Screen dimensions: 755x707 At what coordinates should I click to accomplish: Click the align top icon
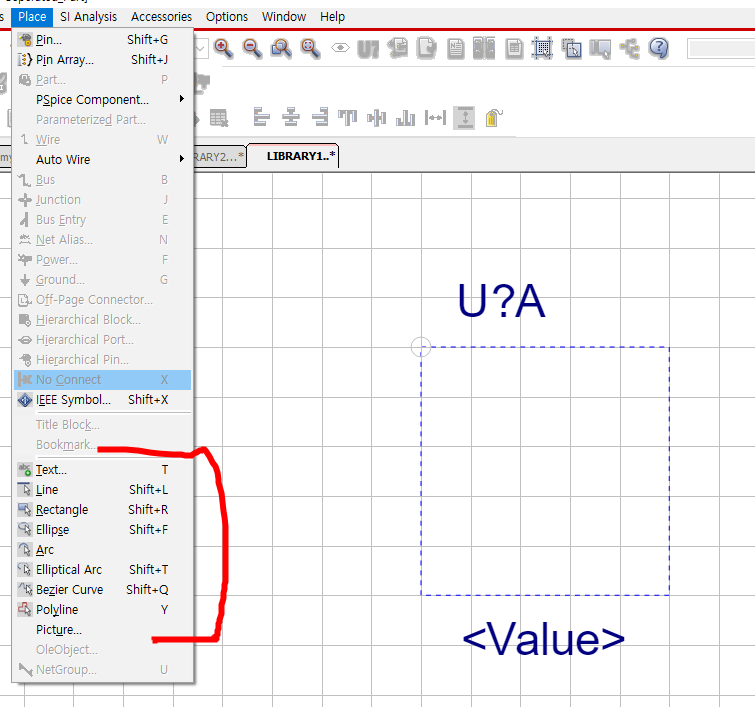347,118
